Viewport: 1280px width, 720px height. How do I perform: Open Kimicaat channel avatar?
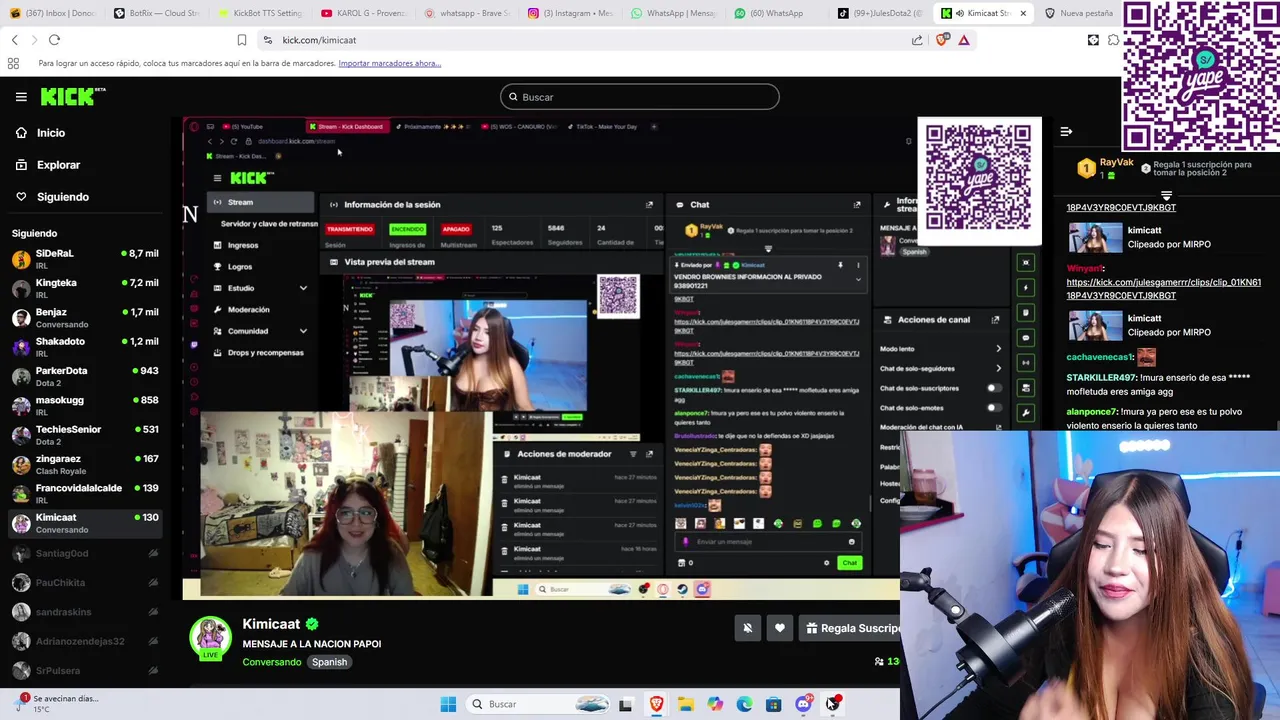tap(211, 638)
